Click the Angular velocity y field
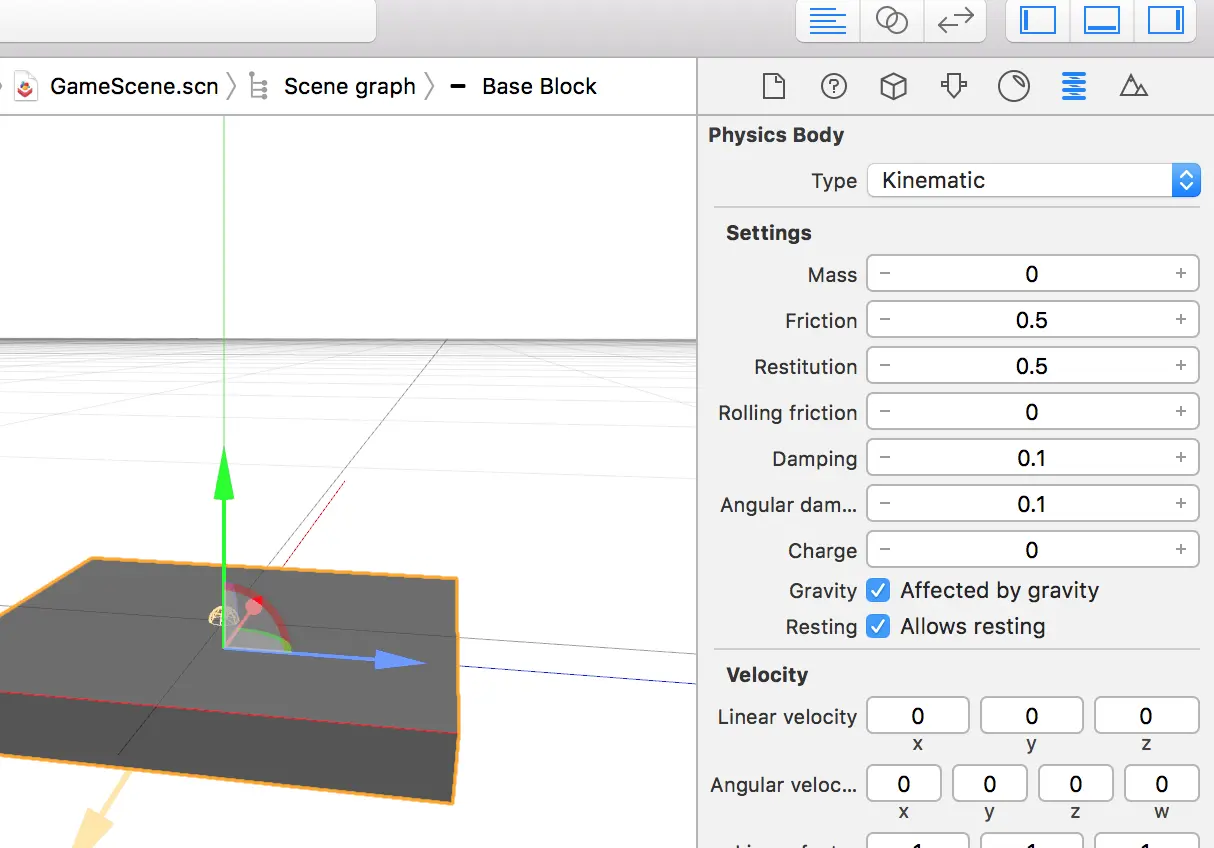The height and width of the screenshot is (848, 1214). click(990, 784)
